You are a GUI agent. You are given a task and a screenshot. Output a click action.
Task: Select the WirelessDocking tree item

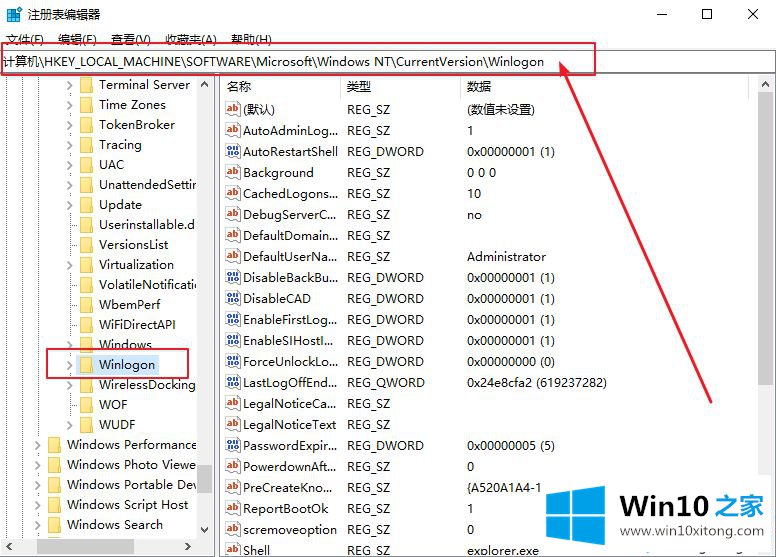click(x=147, y=385)
